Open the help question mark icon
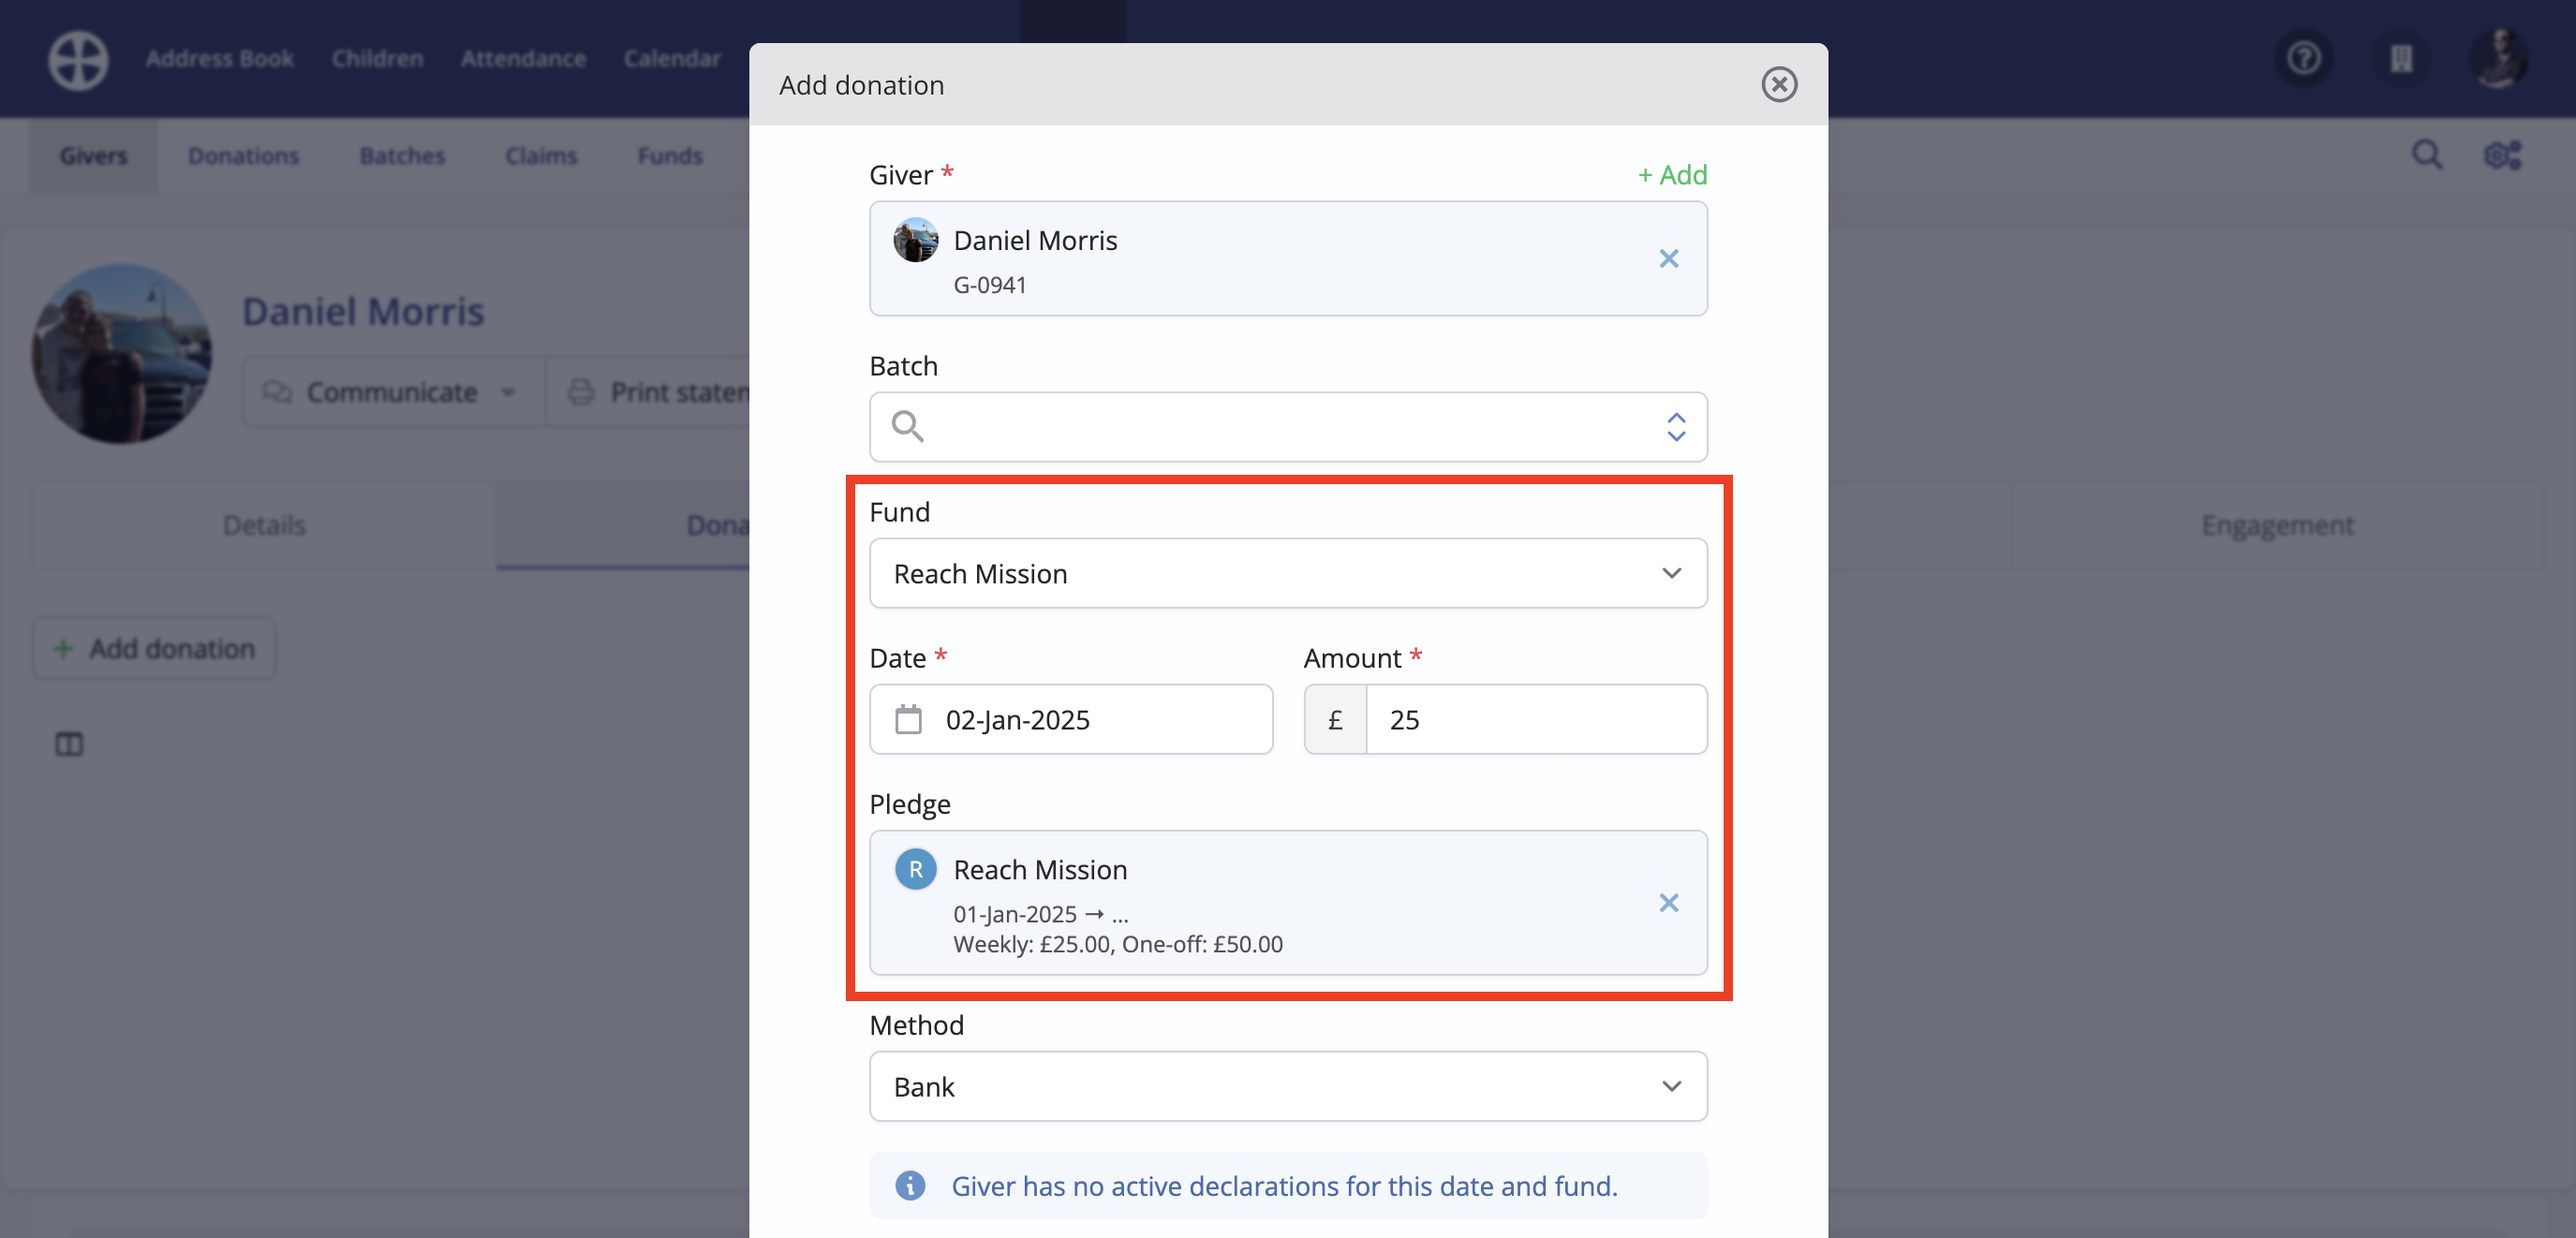Screen dimensions: 2576x1238 pos(2304,58)
